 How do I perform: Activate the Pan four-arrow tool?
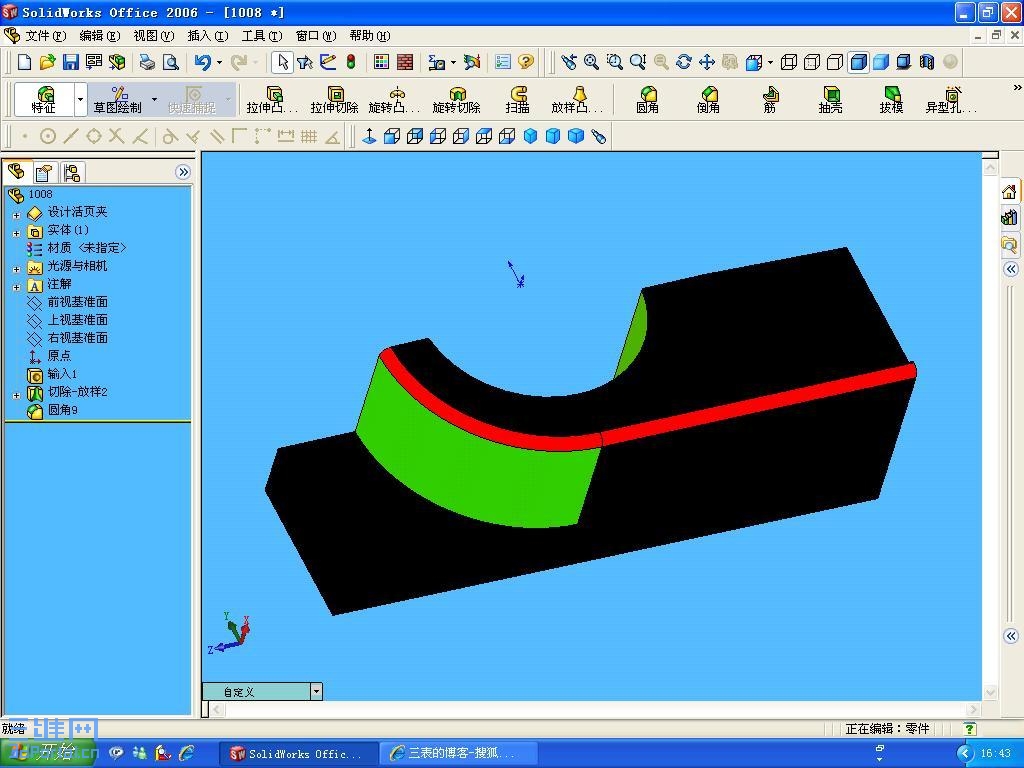click(707, 62)
